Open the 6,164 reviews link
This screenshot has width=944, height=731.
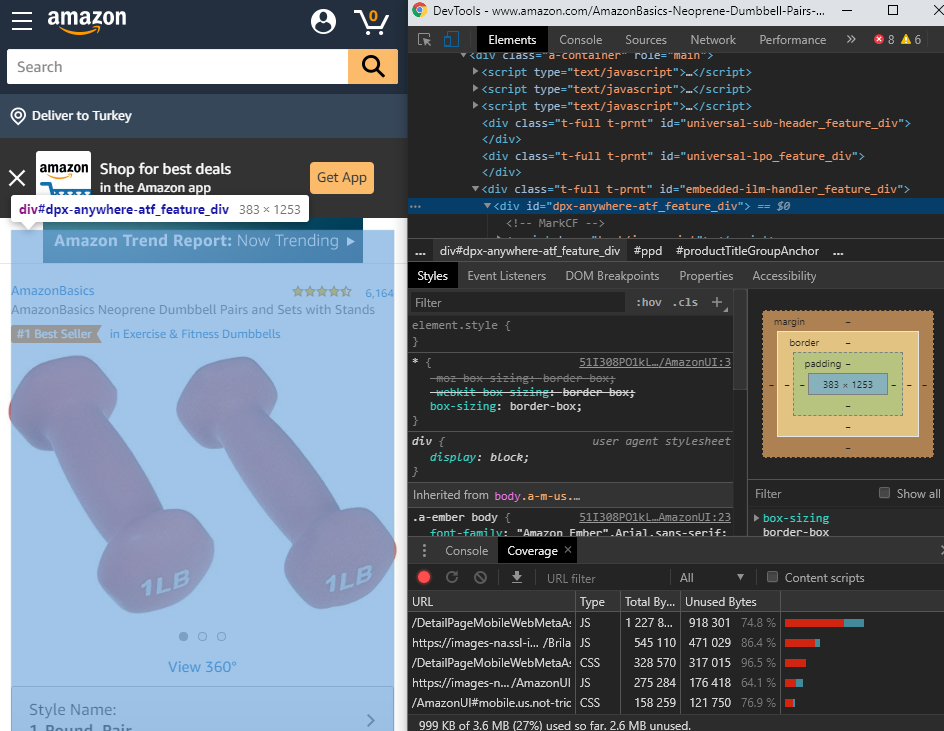(x=379, y=293)
